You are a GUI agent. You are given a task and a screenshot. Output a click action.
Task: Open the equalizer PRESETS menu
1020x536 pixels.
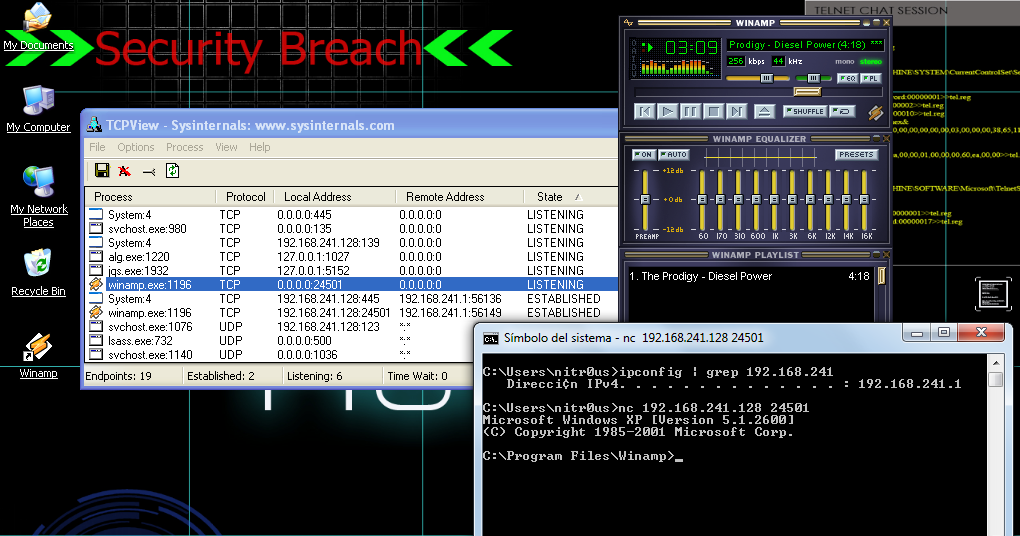coord(856,155)
